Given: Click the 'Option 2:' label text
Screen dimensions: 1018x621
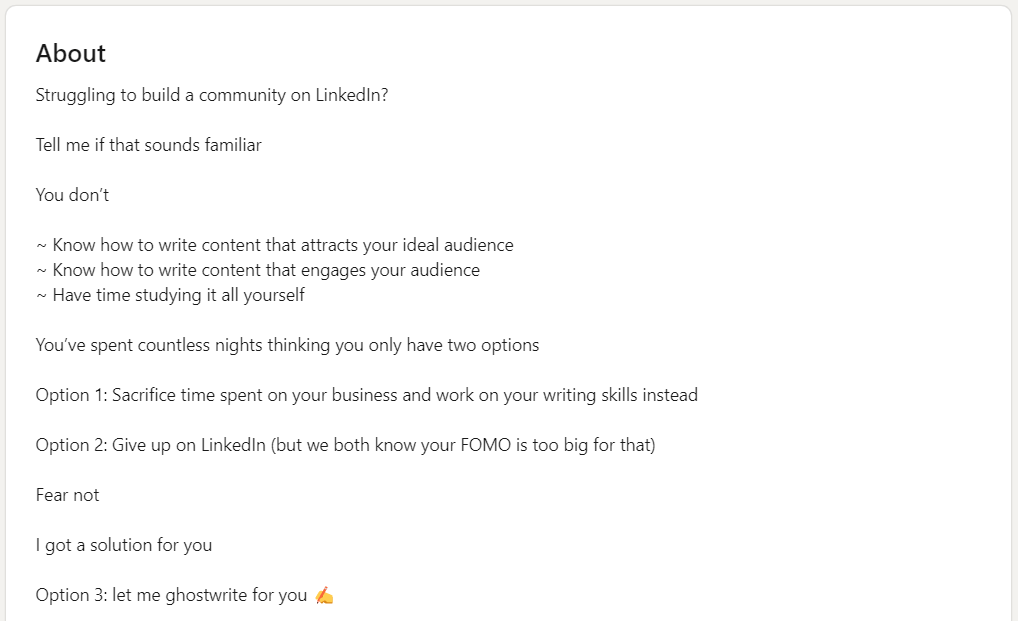Looking at the screenshot, I should (71, 445).
